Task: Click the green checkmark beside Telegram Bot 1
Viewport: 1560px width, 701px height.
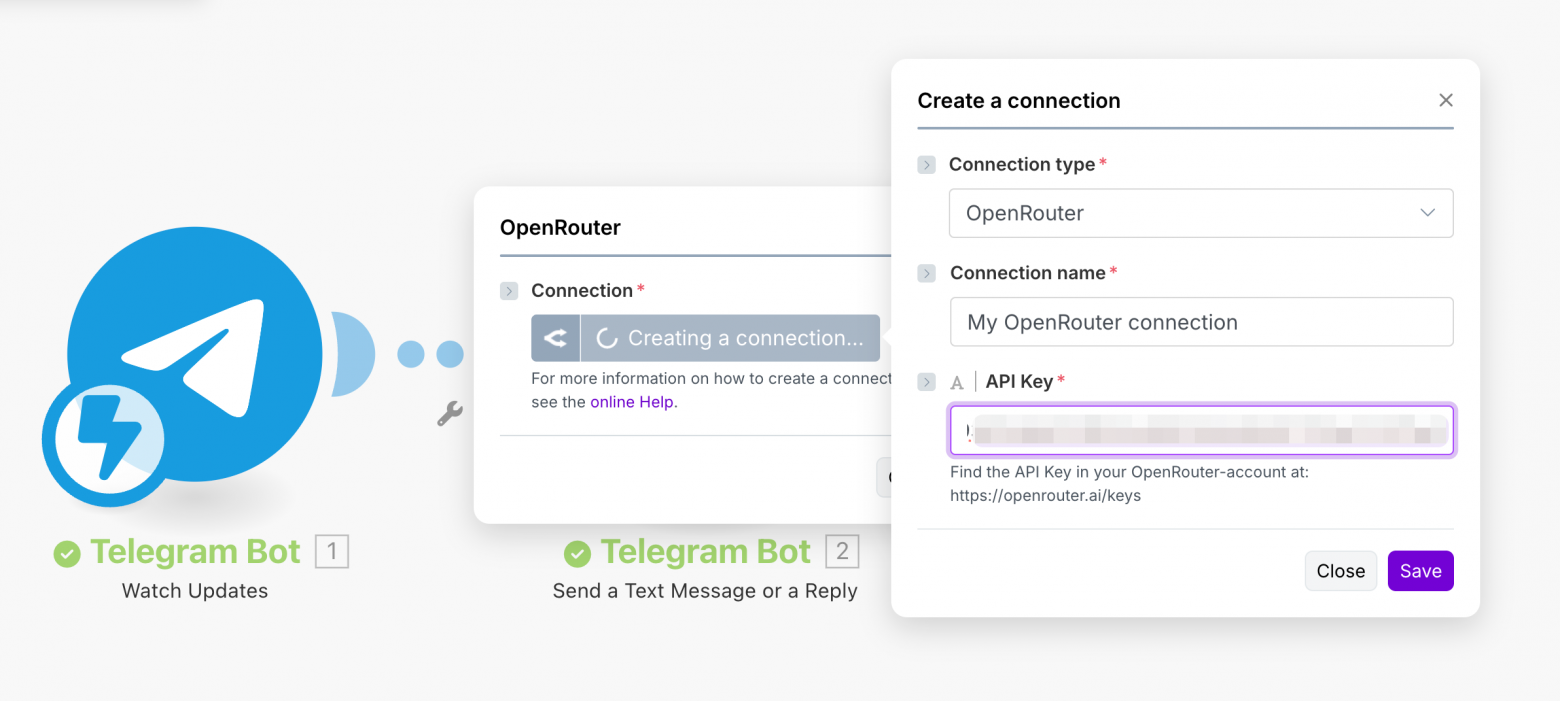Action: tap(66, 551)
